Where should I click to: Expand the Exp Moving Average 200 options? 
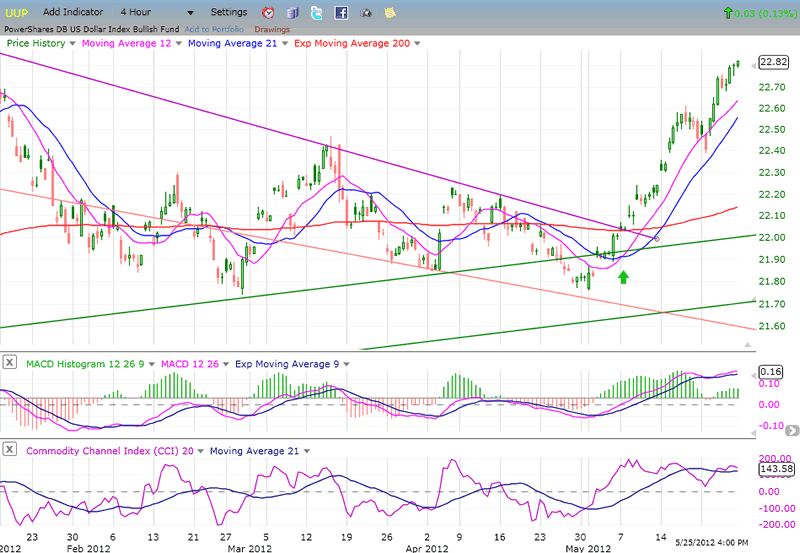[x=416, y=44]
